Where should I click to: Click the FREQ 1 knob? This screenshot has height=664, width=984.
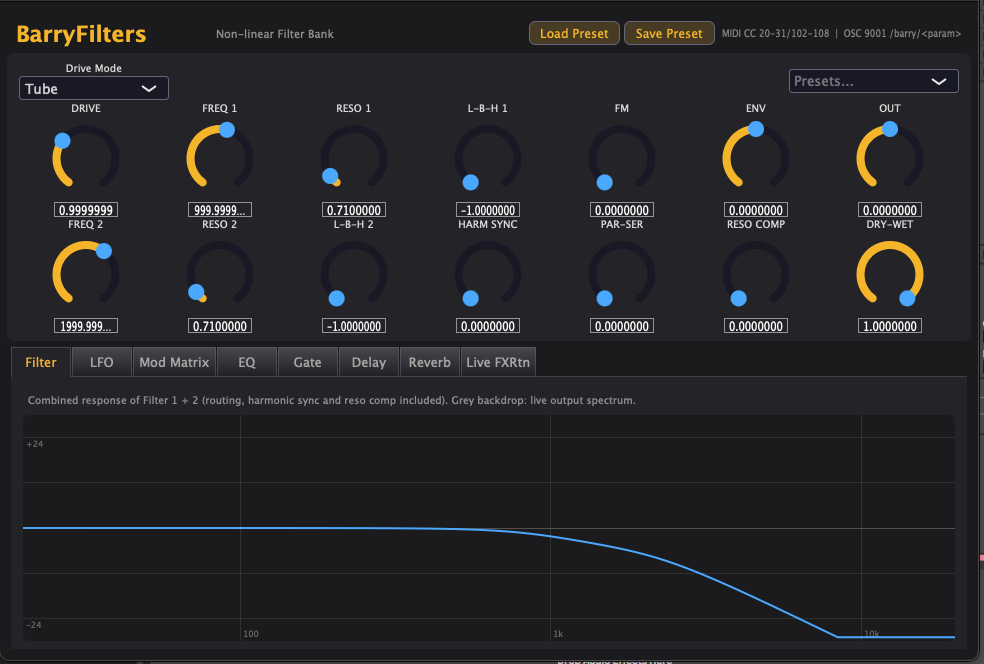tap(220, 158)
